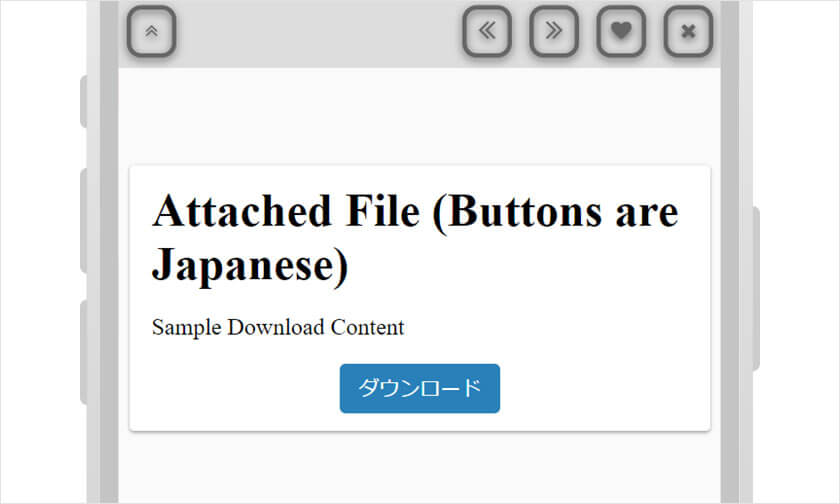The height and width of the screenshot is (504, 840).
Task: Go to previous with double-left chevron
Action: click(x=487, y=32)
